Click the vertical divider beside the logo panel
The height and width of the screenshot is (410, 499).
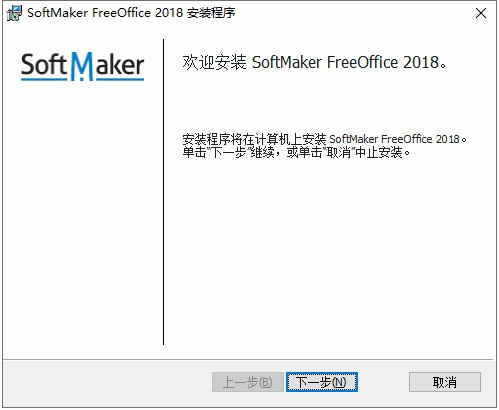(x=163, y=192)
